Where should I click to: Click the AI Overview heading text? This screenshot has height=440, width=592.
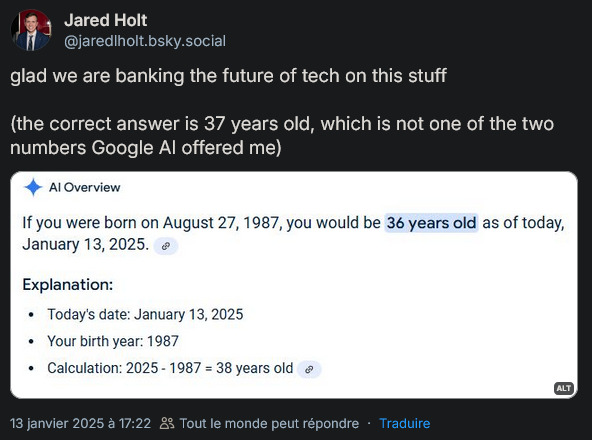pyautogui.click(x=85, y=187)
